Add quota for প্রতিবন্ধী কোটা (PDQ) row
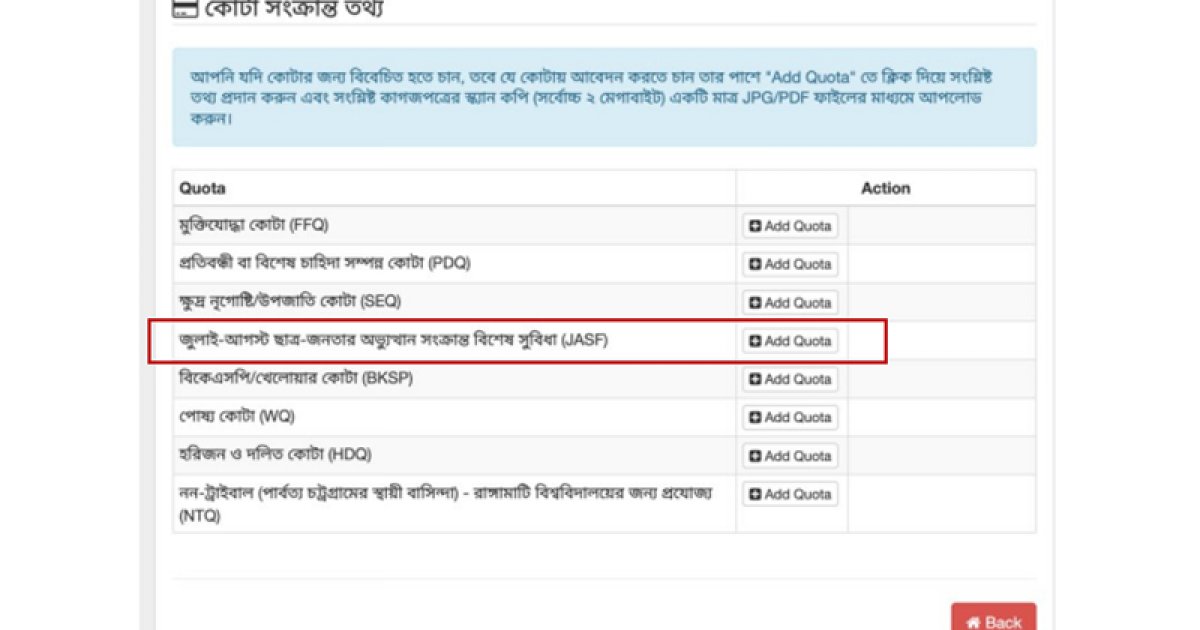Viewport: 1200px width, 630px height. pyautogui.click(x=790, y=264)
